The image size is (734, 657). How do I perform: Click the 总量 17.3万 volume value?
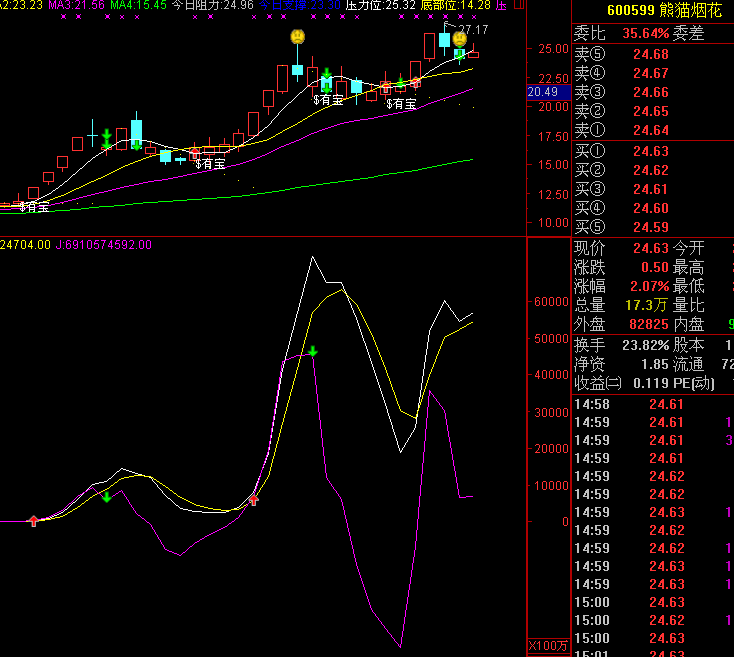(646, 305)
